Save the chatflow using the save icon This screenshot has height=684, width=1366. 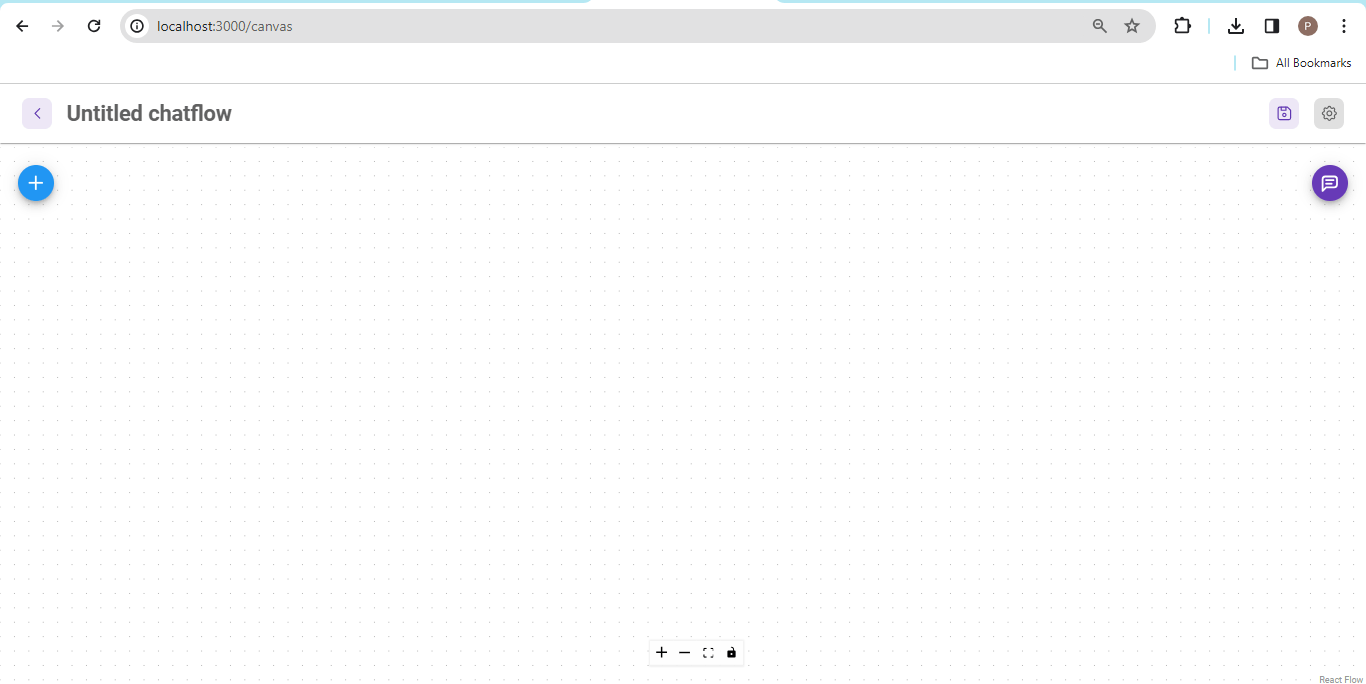(1284, 114)
